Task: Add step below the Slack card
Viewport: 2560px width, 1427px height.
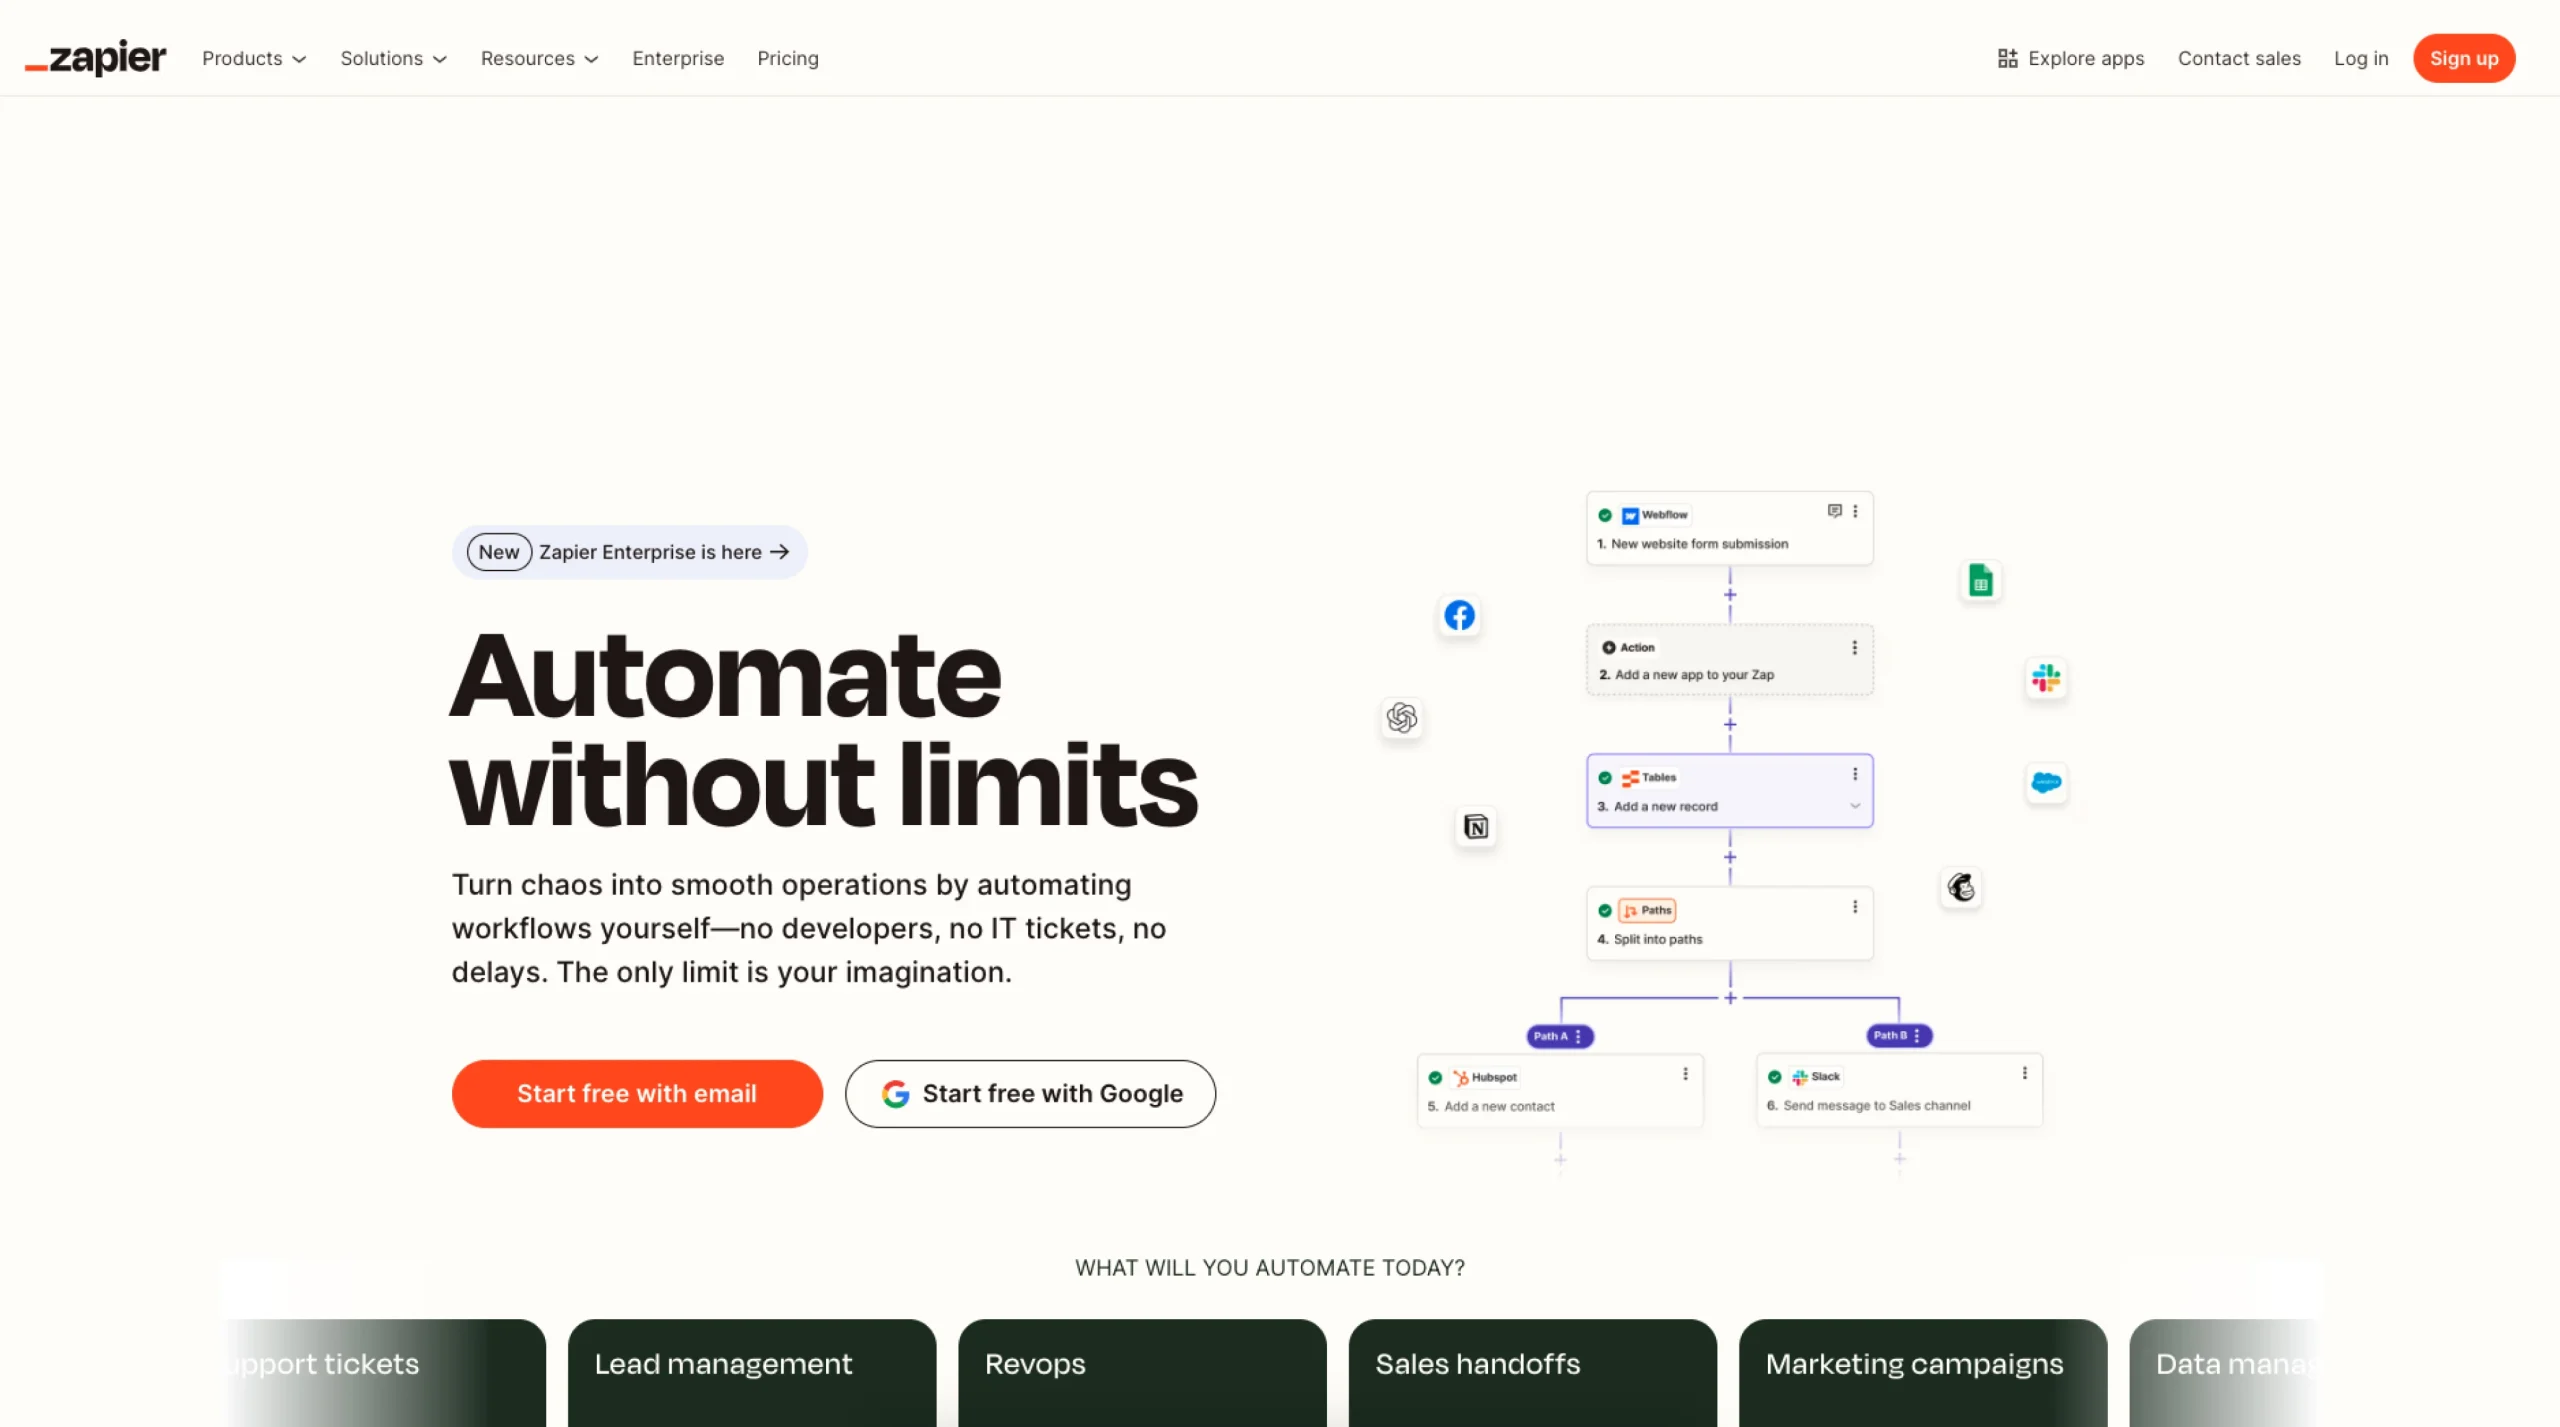Action: tap(1899, 1159)
